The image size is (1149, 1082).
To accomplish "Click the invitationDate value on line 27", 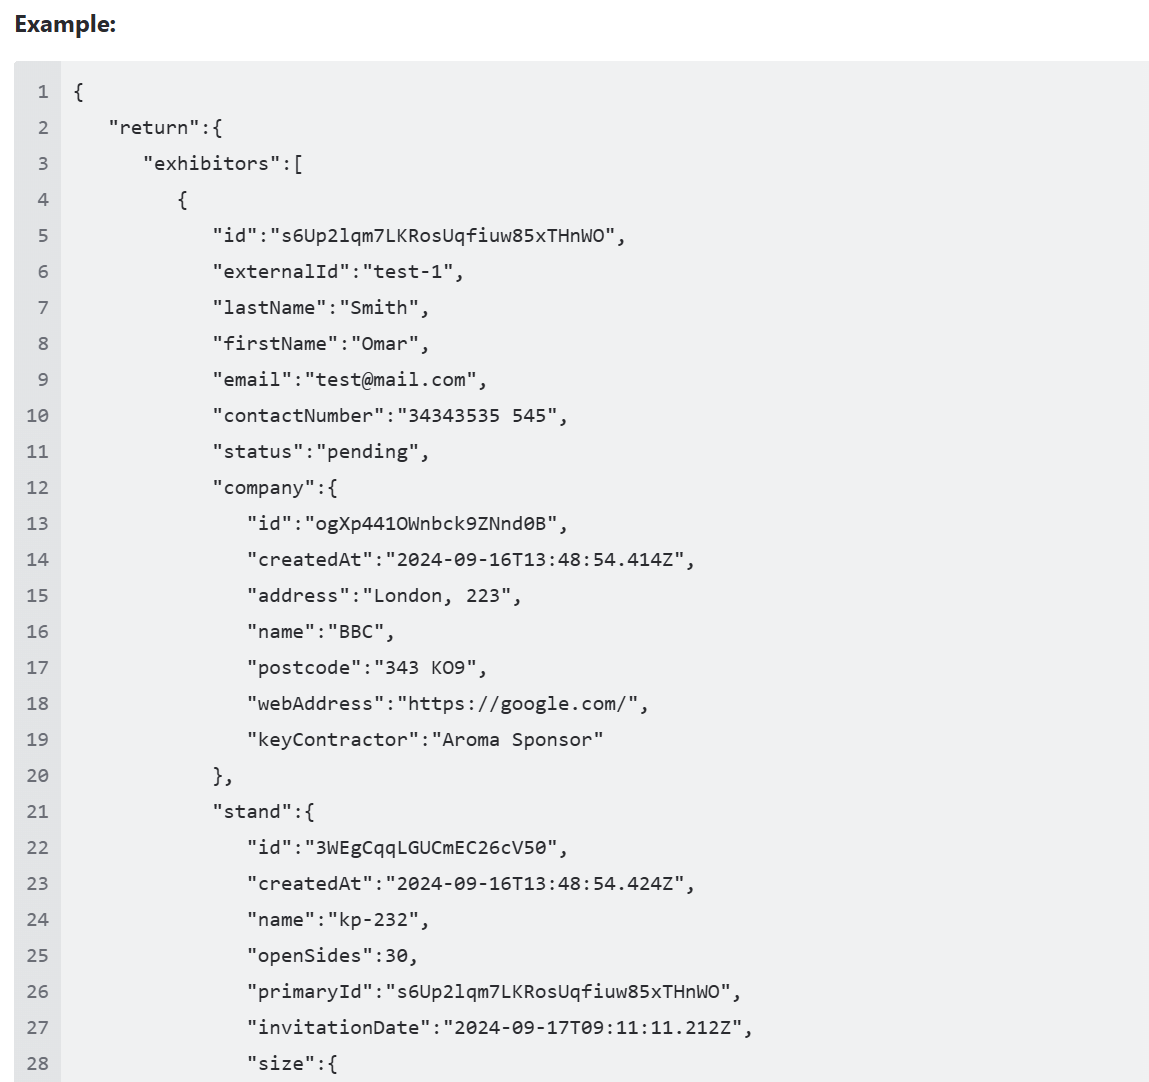I will click(592, 1028).
